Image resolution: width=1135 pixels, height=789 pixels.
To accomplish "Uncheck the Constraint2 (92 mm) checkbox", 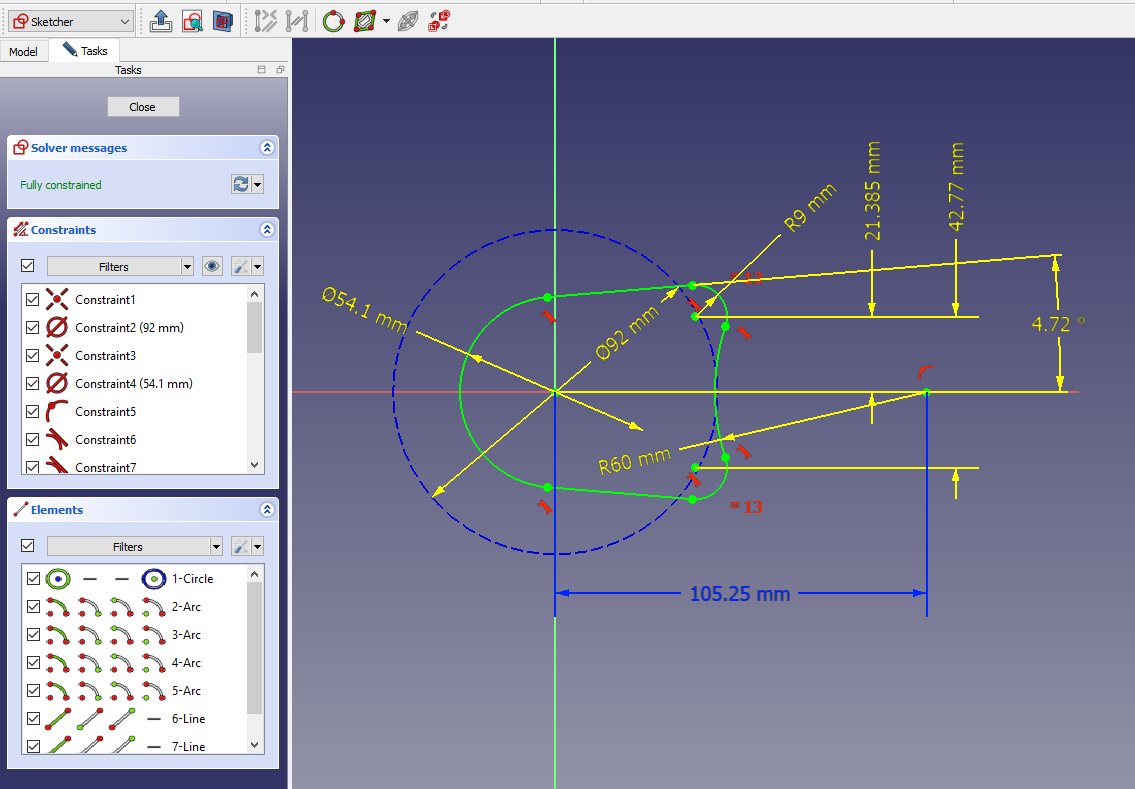I will pos(32,328).
